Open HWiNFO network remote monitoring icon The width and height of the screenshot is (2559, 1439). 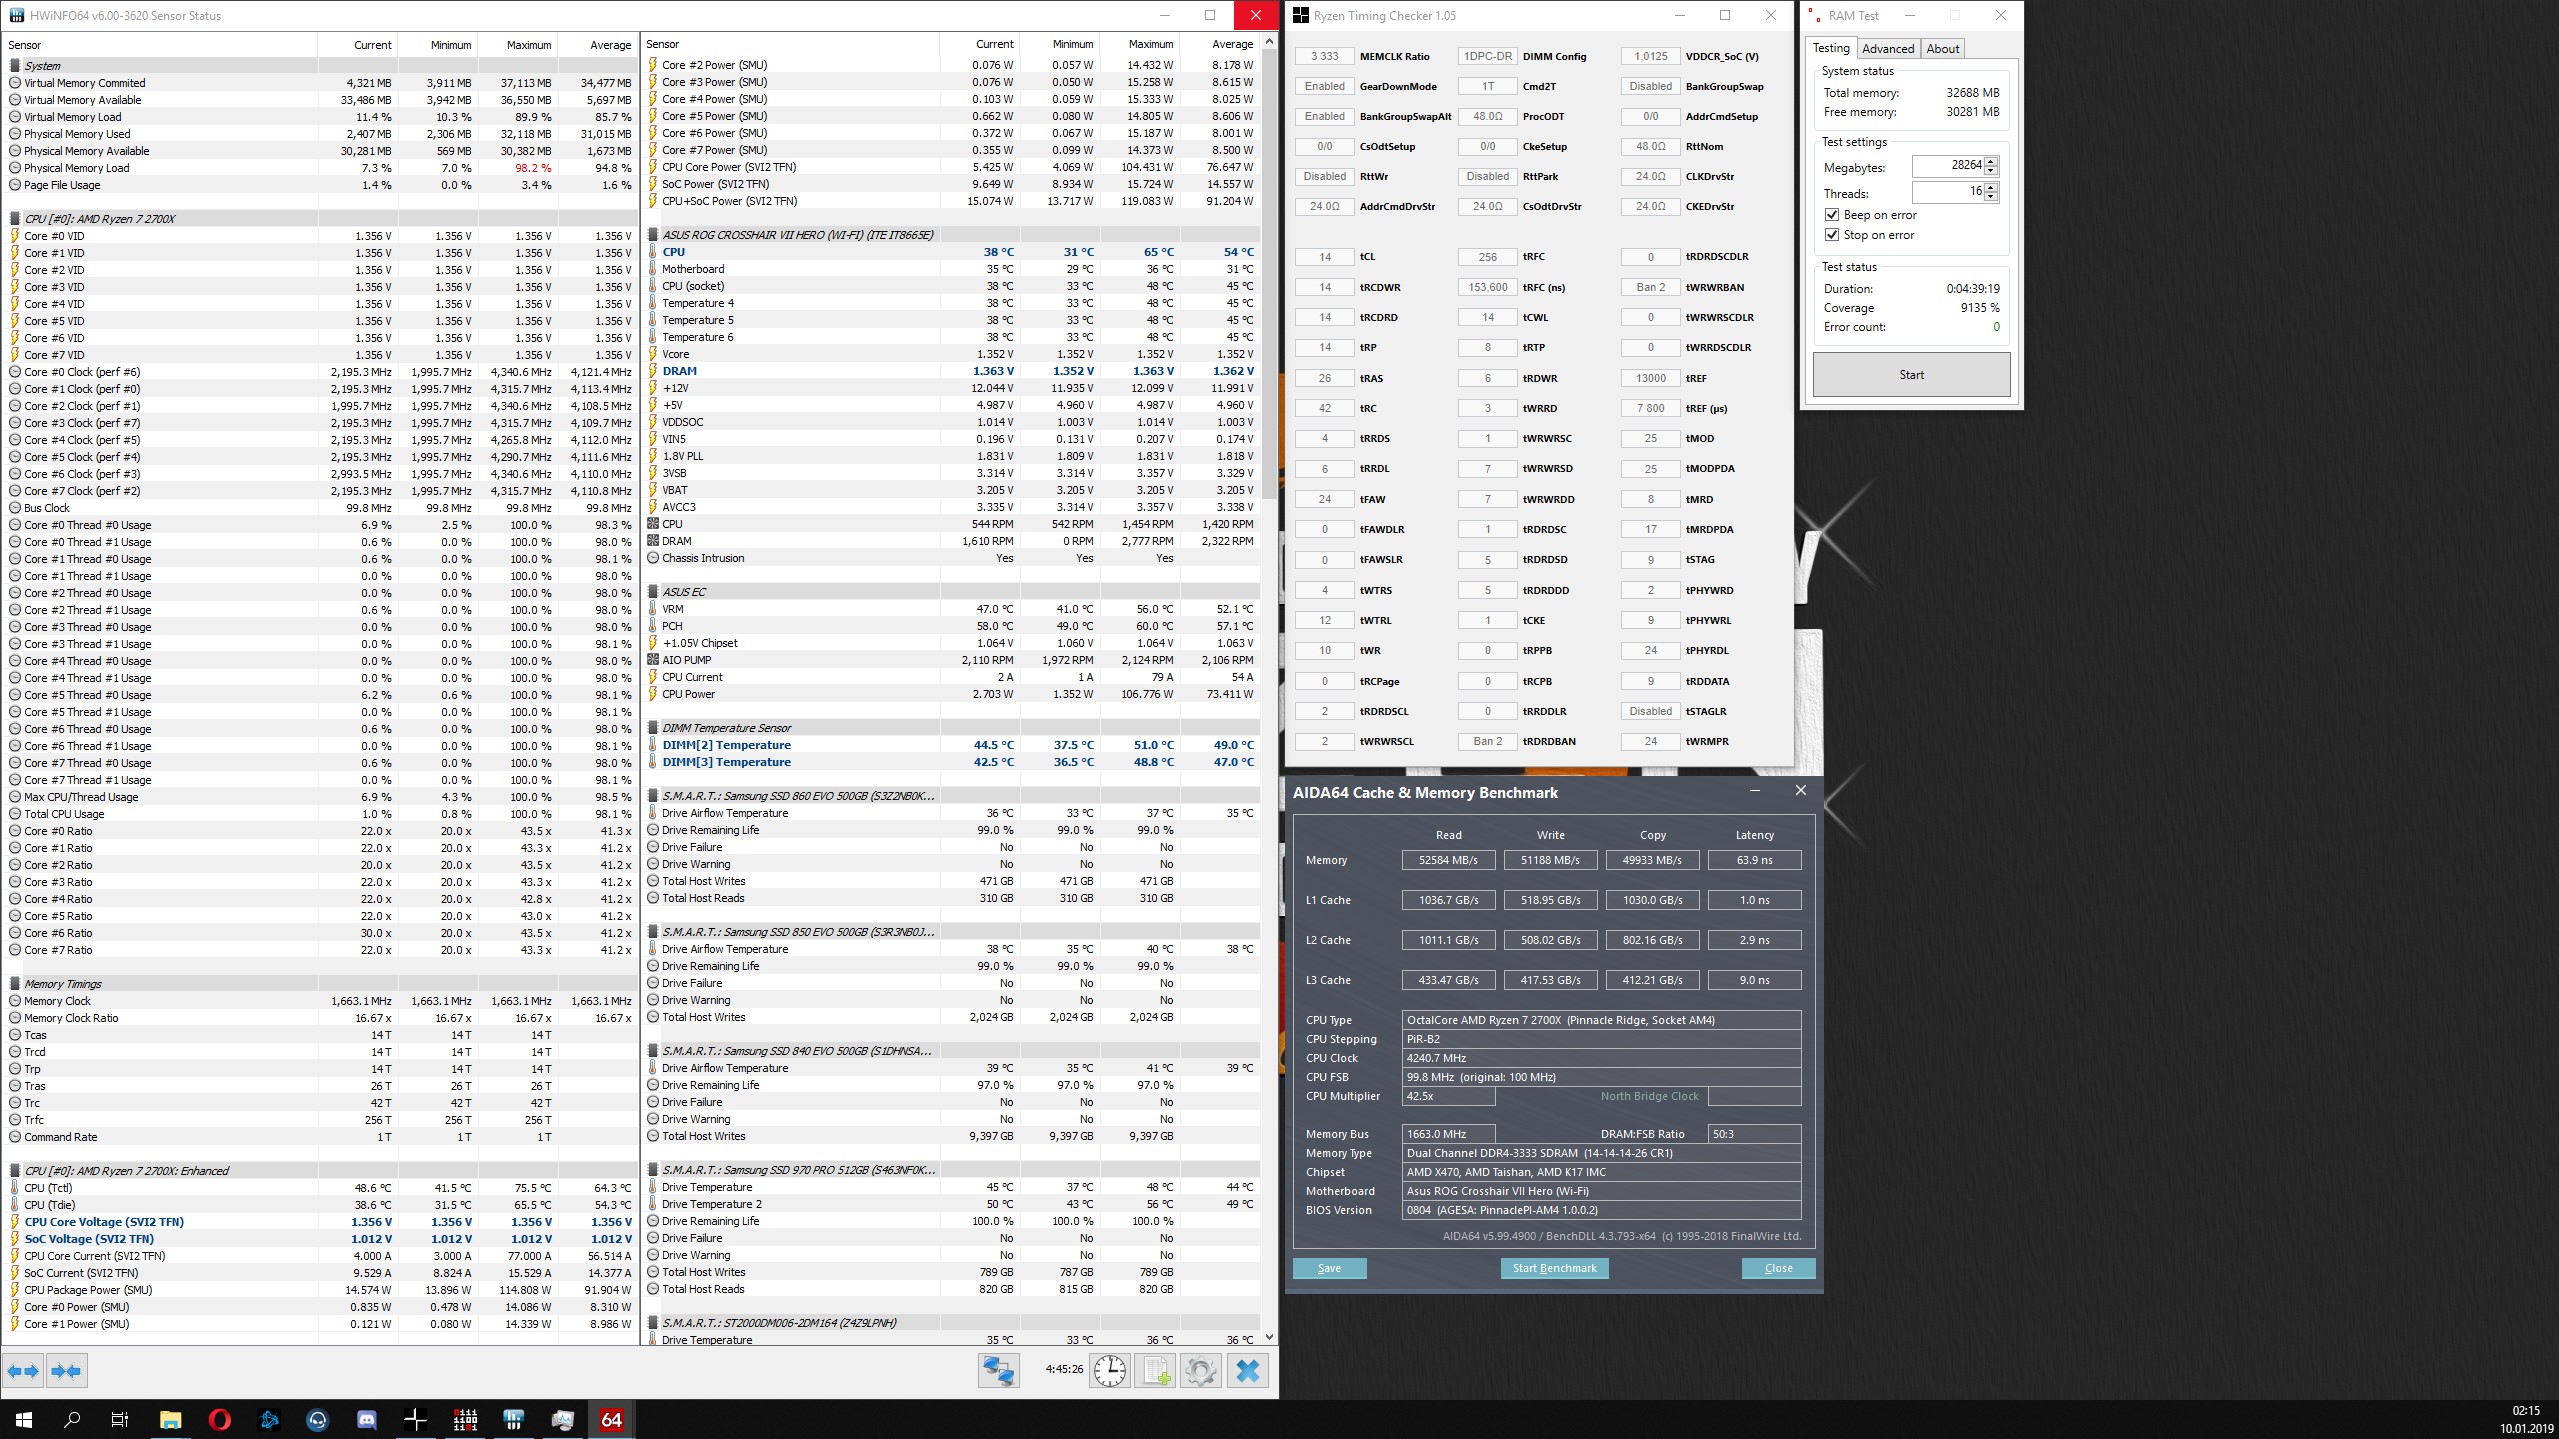(998, 1371)
